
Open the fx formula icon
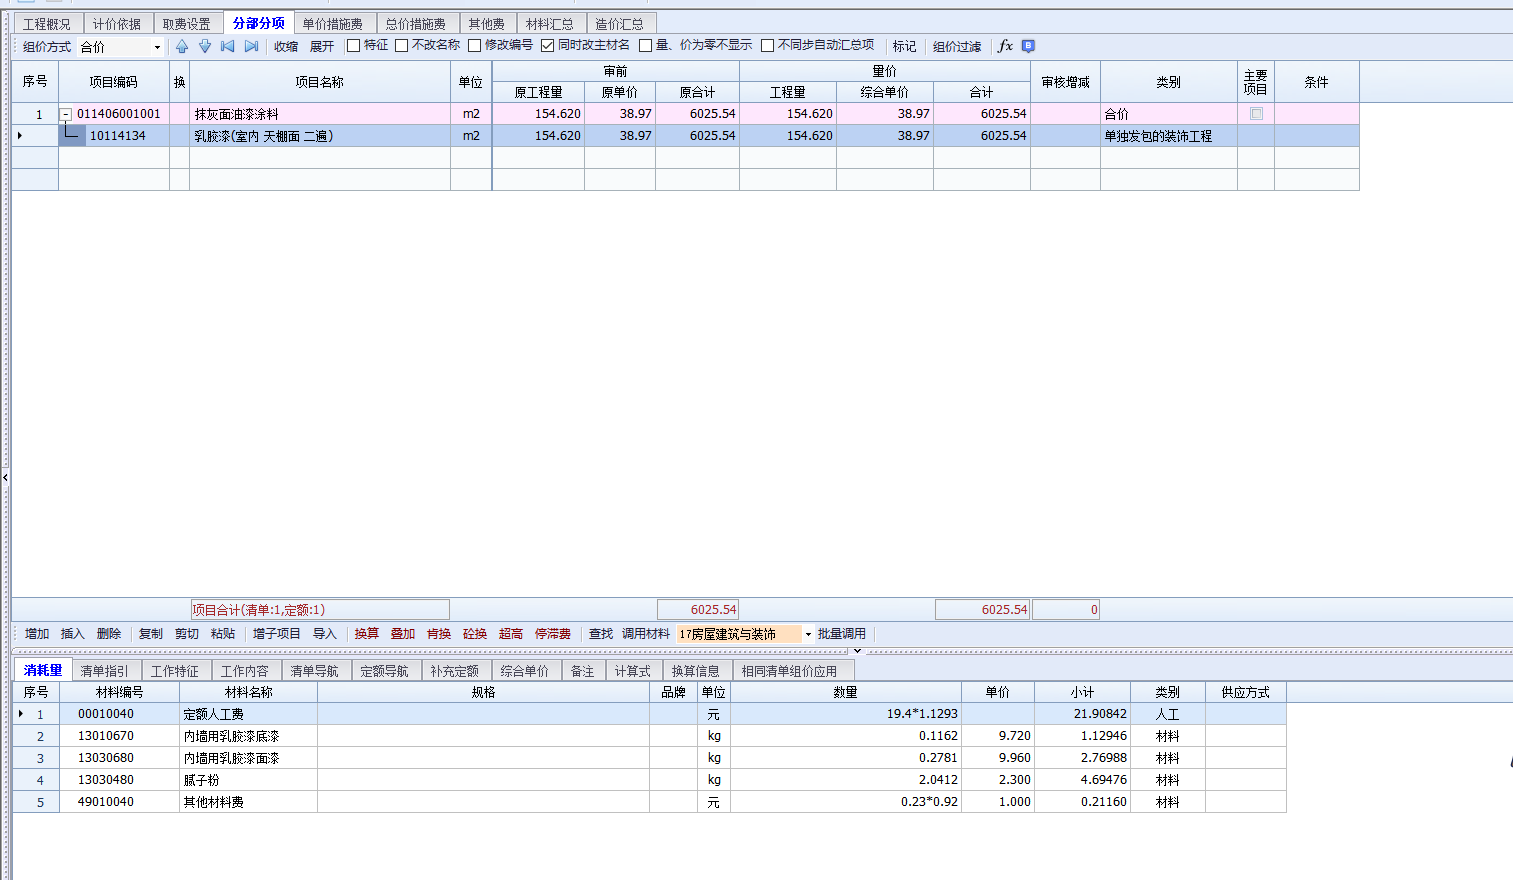pos(1005,46)
